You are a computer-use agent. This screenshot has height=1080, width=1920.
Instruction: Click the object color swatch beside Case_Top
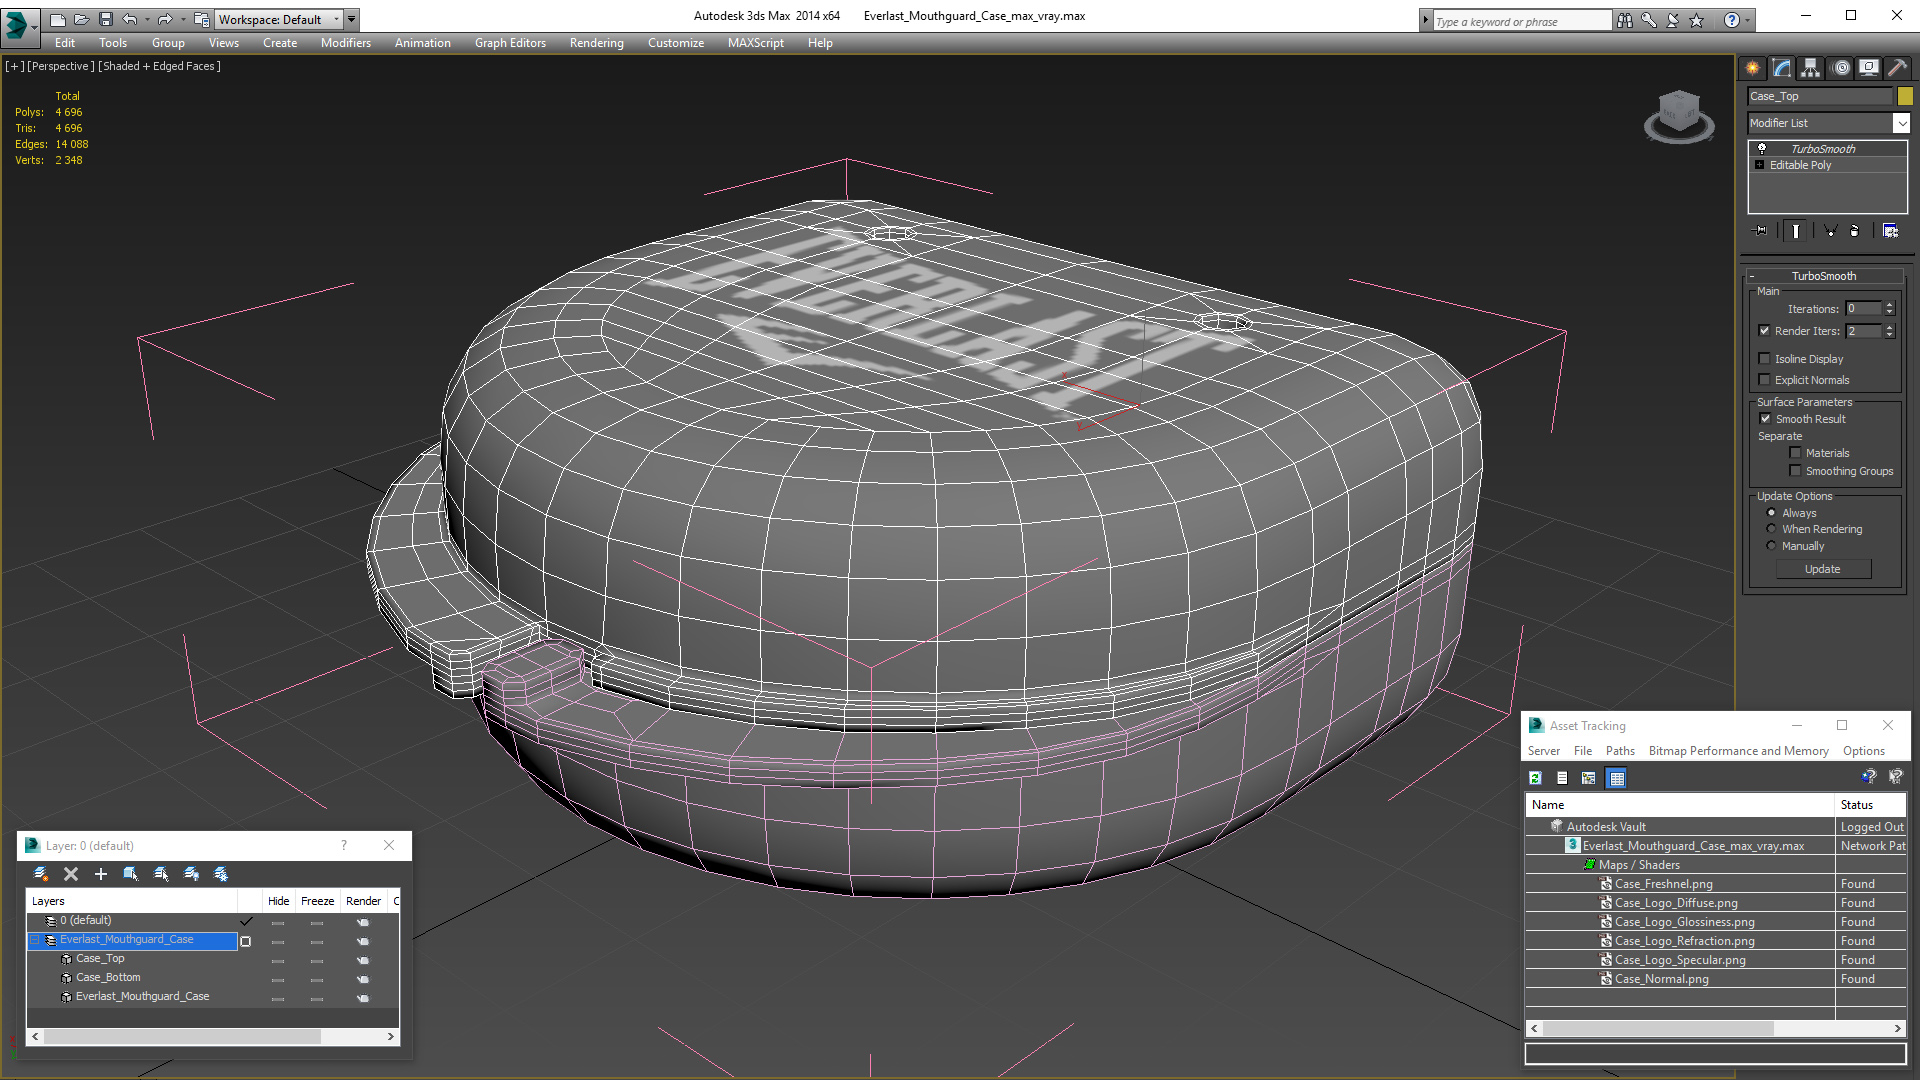pyautogui.click(x=1905, y=96)
